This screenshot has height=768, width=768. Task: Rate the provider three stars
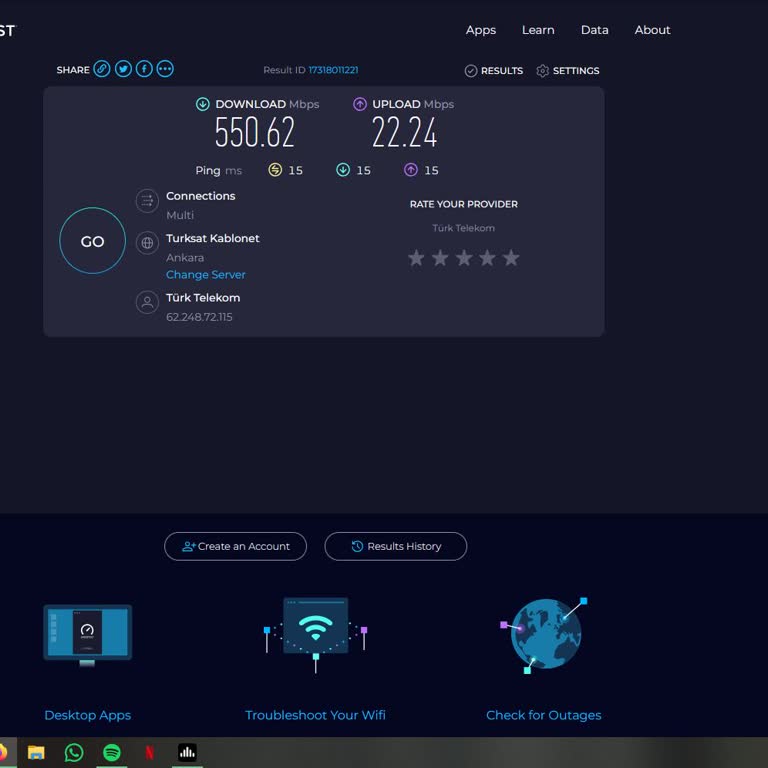464,258
